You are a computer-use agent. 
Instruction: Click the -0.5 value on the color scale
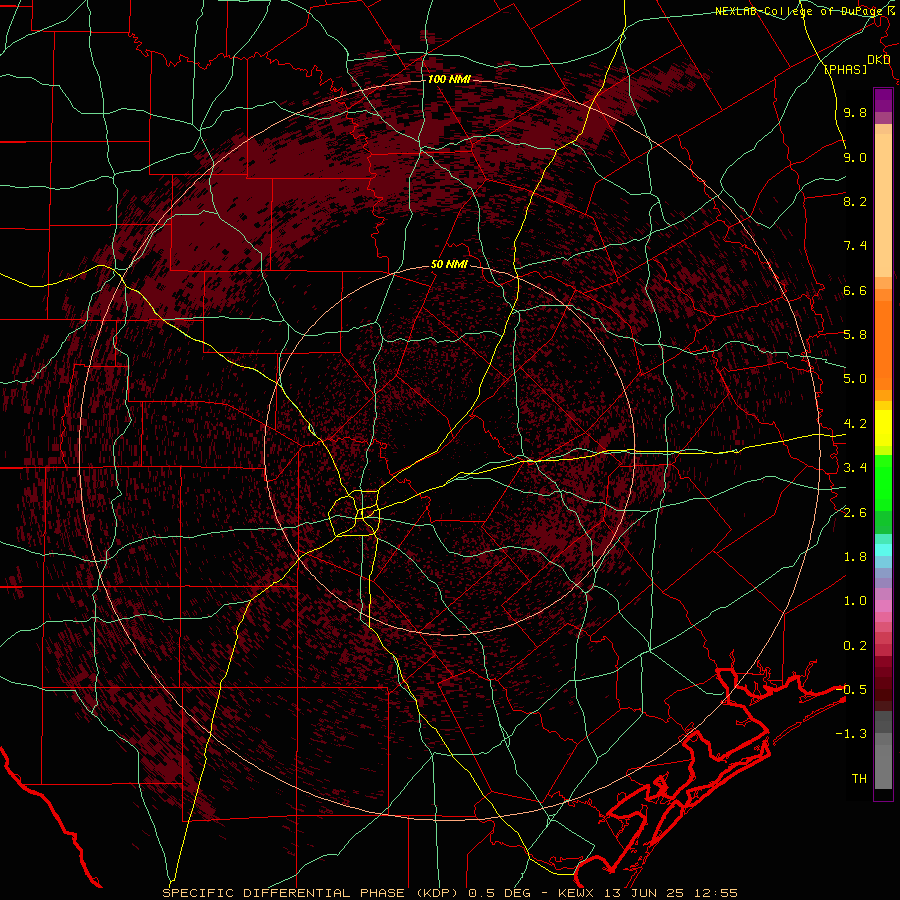(851, 690)
